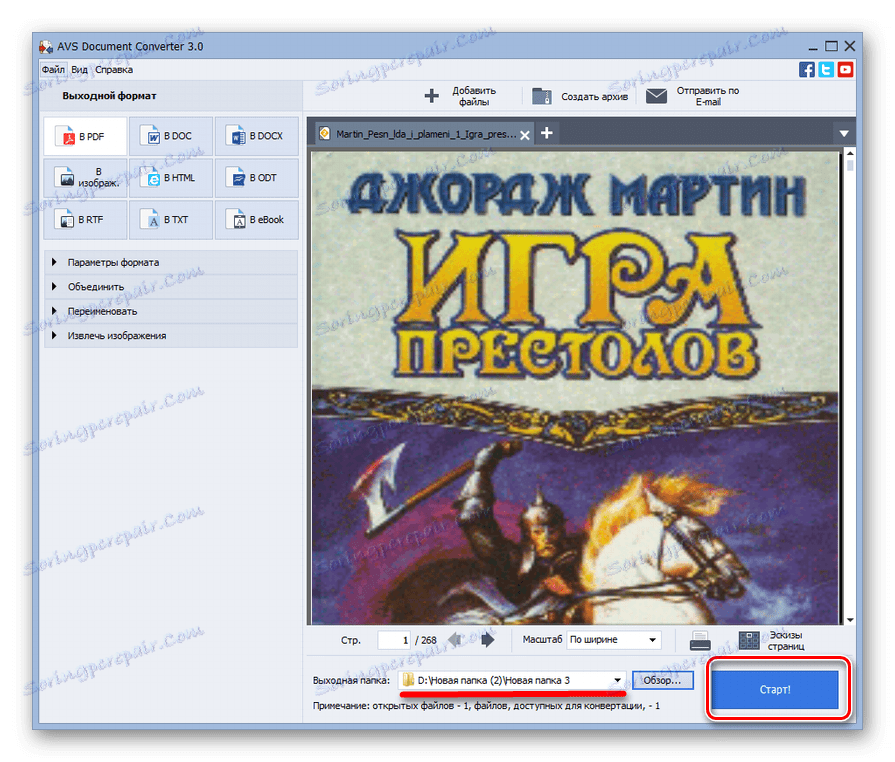The width and height of the screenshot is (895, 762).
Task: Click Send by E-mail (Отправить по E-mail)
Action: coord(692,96)
